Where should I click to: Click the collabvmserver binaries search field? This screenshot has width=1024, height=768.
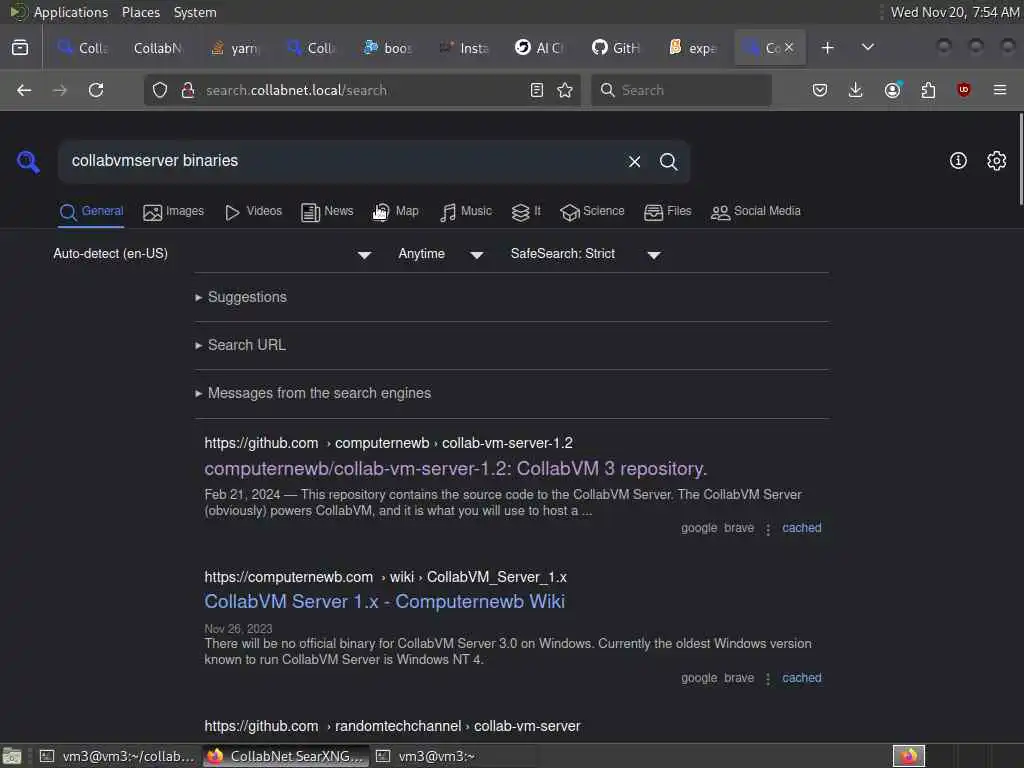tap(343, 161)
